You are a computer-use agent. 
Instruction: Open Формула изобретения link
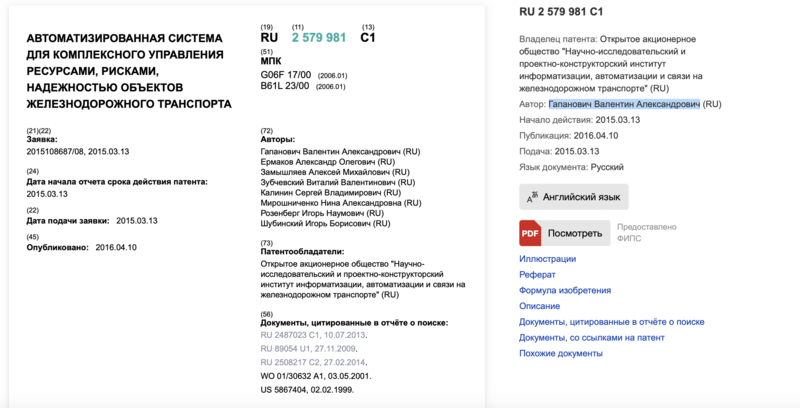click(x=564, y=290)
